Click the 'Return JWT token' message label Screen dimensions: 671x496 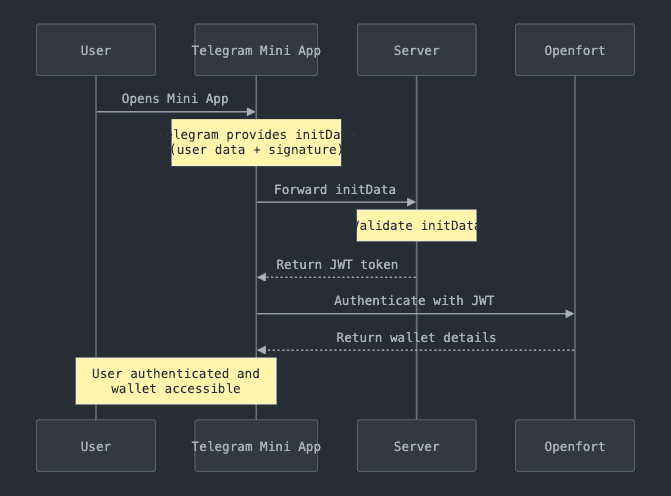[337, 265]
